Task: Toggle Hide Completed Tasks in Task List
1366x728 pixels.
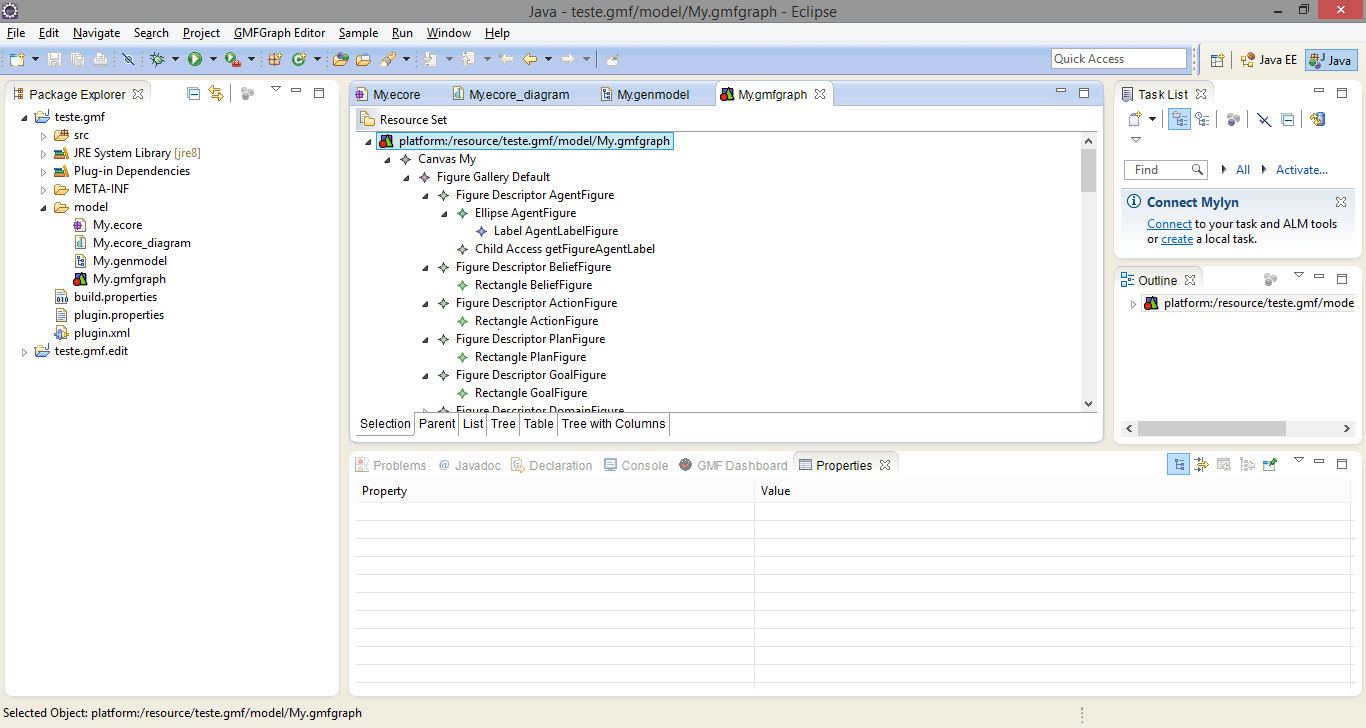Action: click(x=1264, y=119)
